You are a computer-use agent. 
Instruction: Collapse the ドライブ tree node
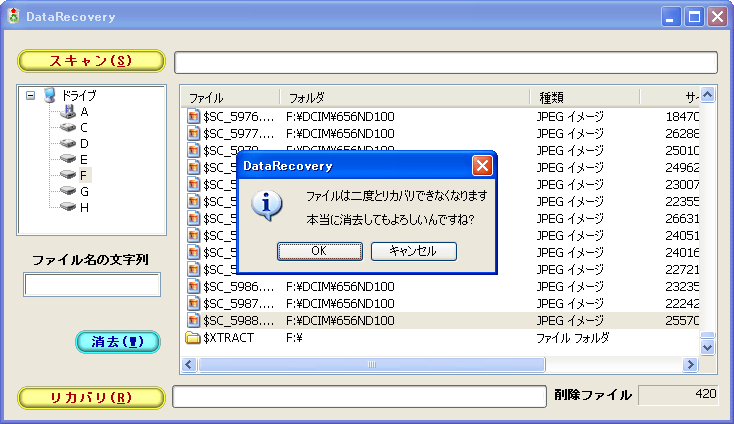[x=30, y=95]
